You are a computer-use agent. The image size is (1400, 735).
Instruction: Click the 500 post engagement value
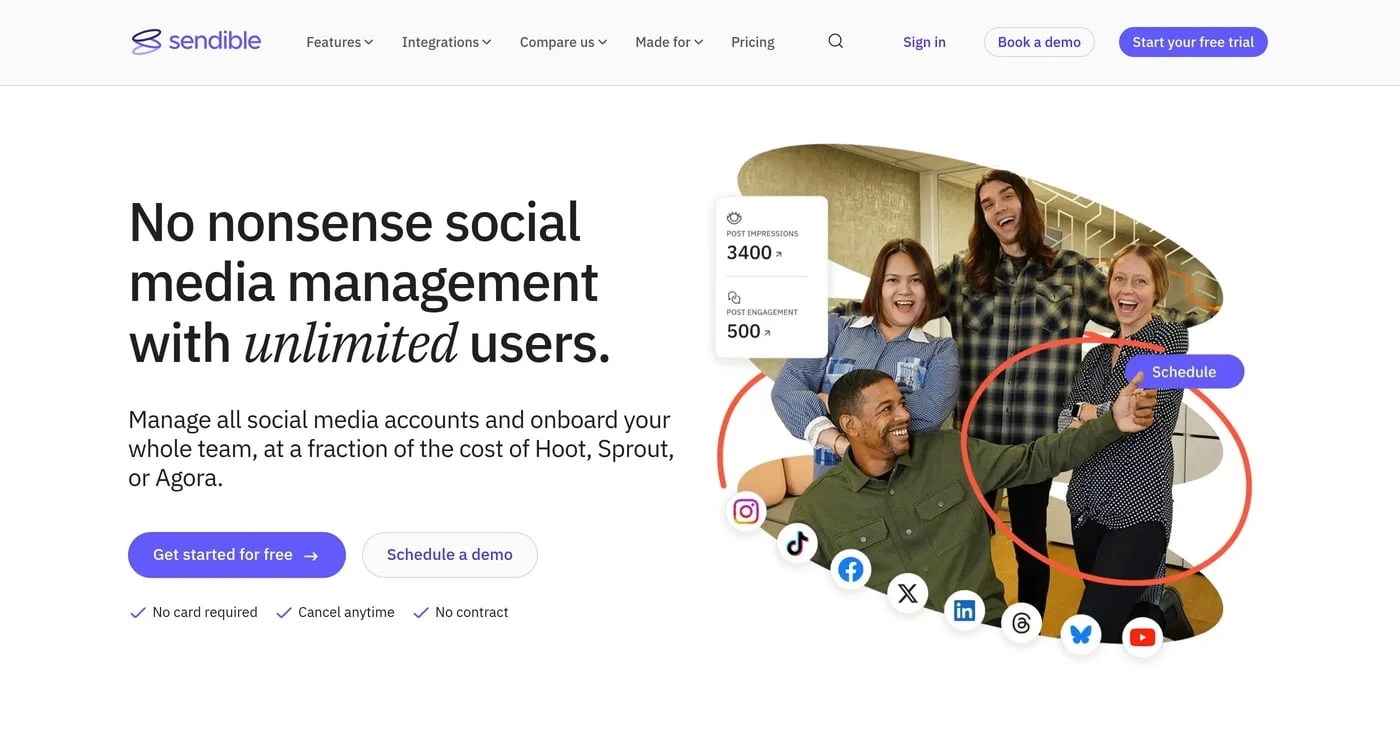(743, 332)
